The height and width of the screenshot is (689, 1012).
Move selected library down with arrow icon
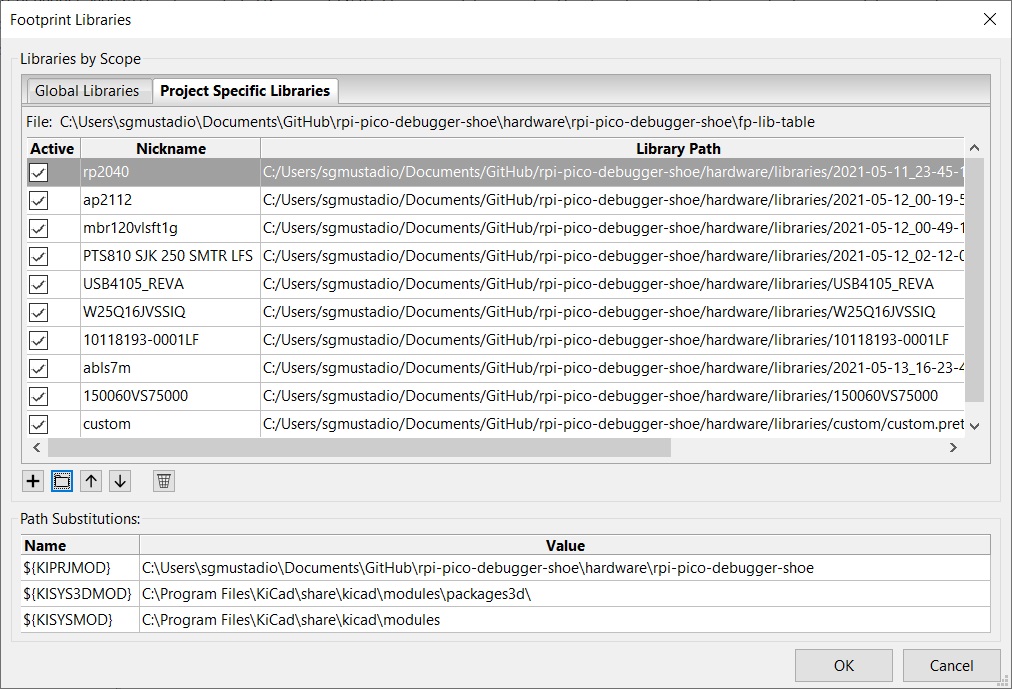pos(120,481)
